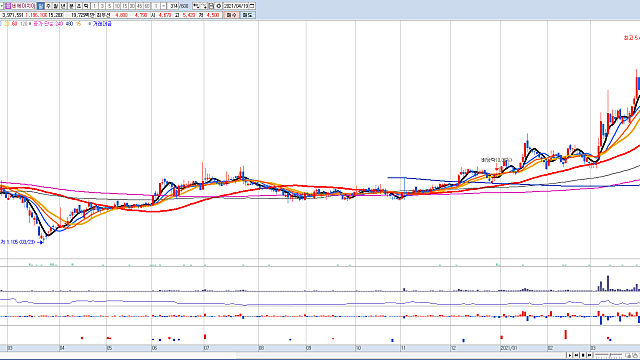The image size is (640, 360).
Task: Click the 12 month axis label
Action: point(453,348)
